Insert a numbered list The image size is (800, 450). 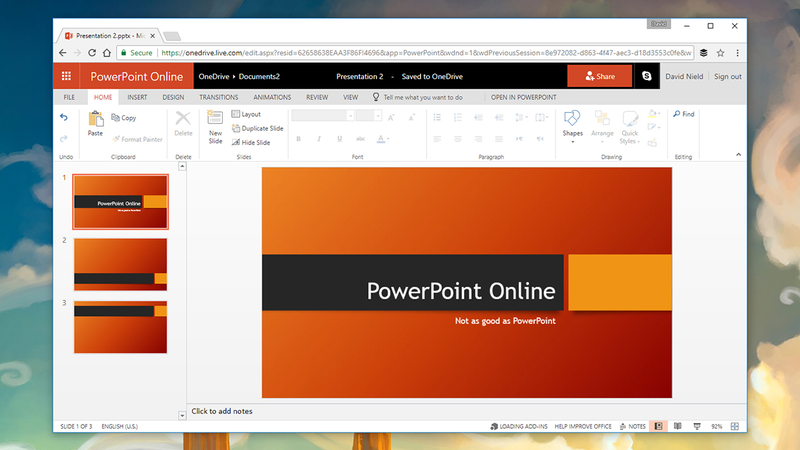click(x=458, y=118)
